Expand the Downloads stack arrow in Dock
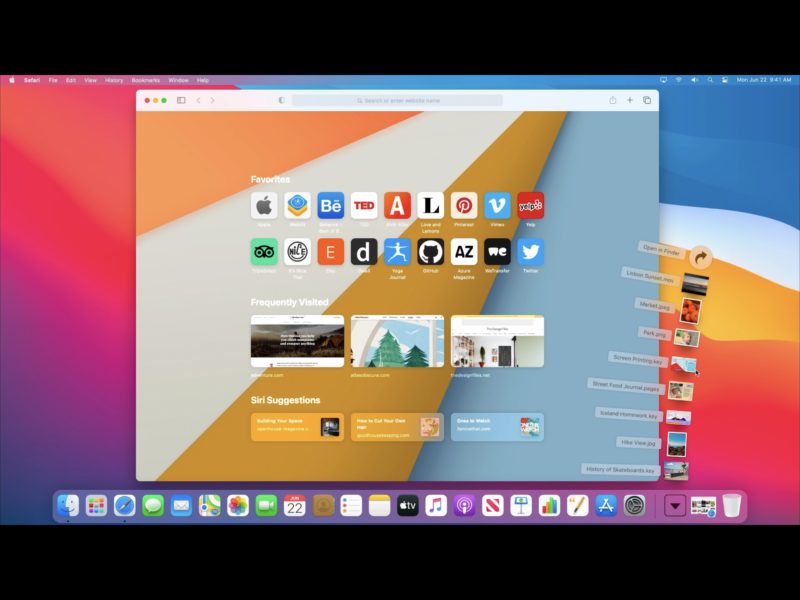 675,506
